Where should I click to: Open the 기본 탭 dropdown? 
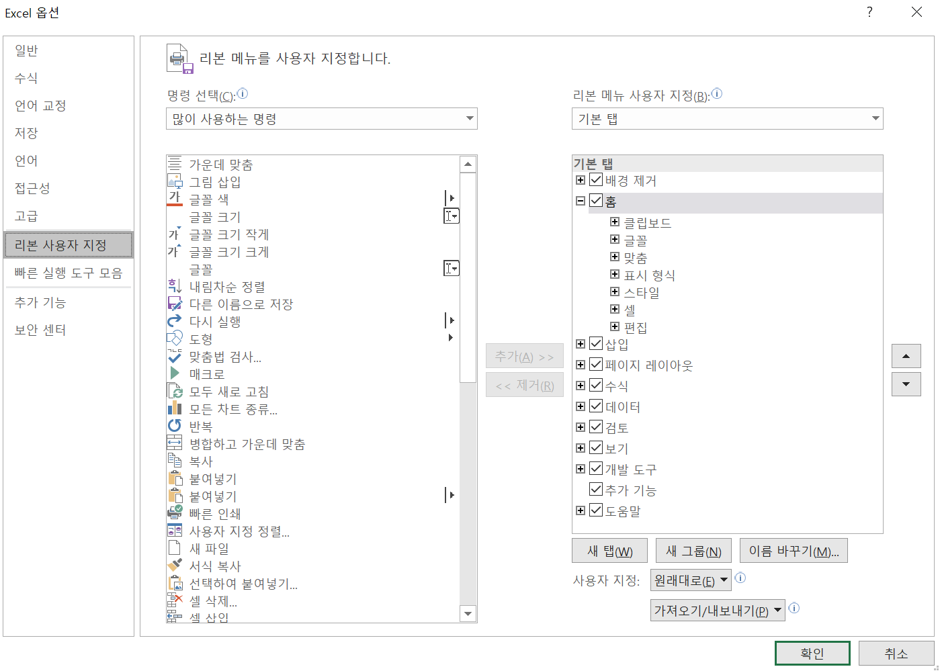tap(727, 119)
